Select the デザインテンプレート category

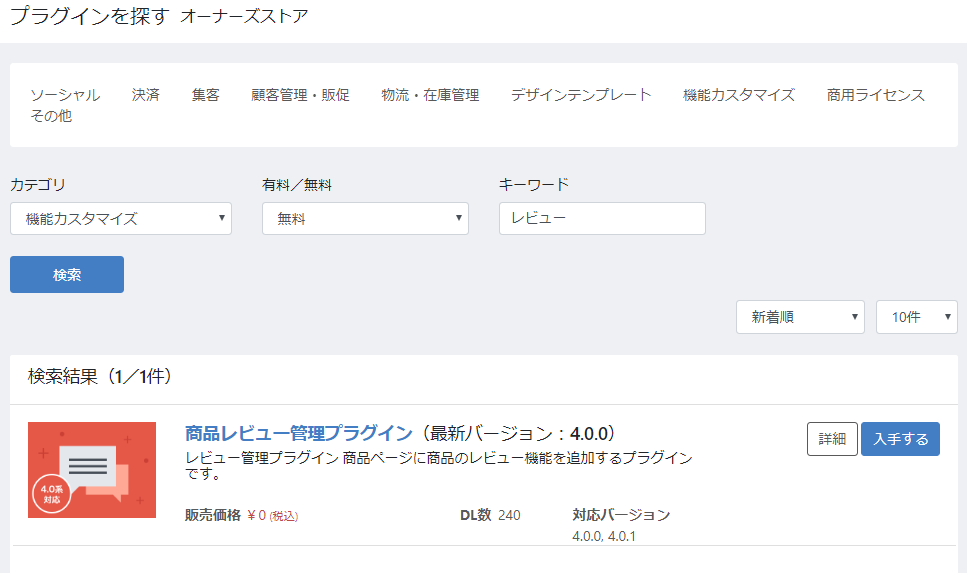click(x=581, y=95)
